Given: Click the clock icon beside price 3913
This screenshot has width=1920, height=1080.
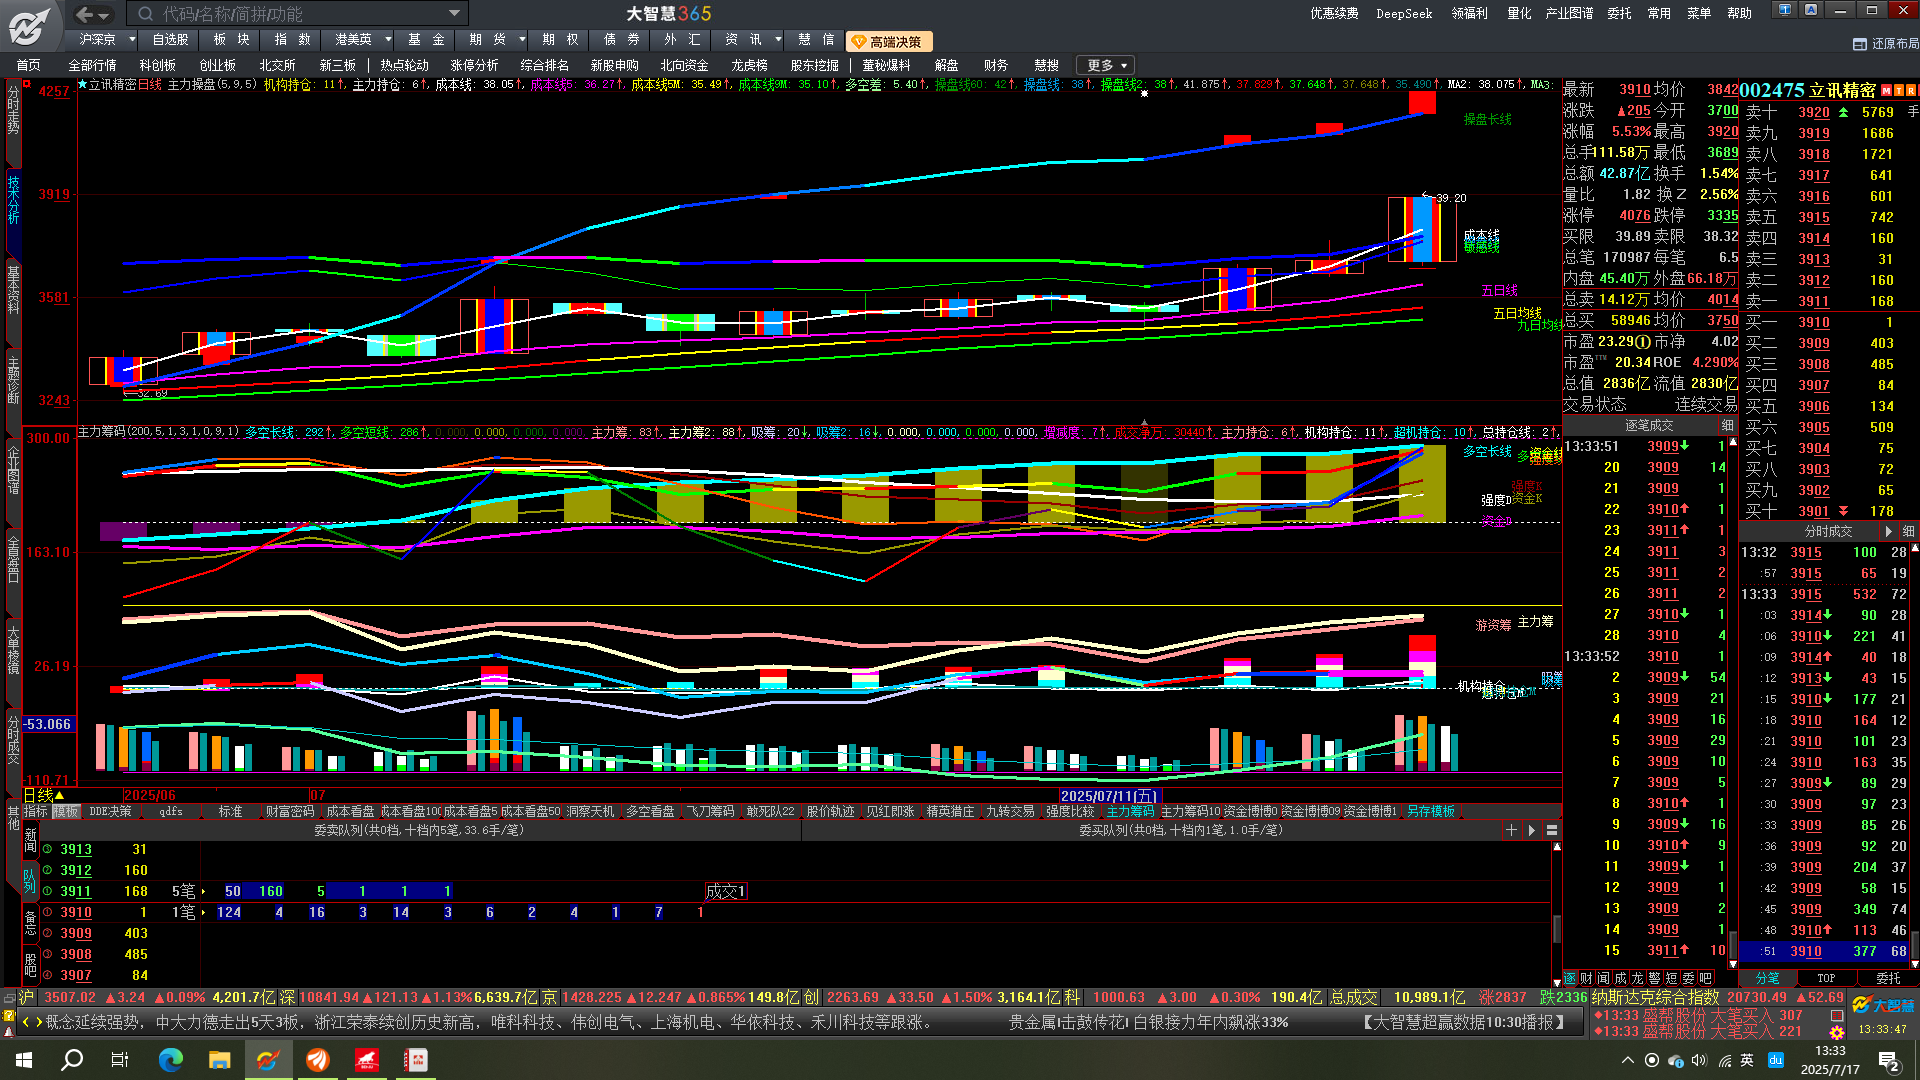Looking at the screenshot, I should pos(47,849).
